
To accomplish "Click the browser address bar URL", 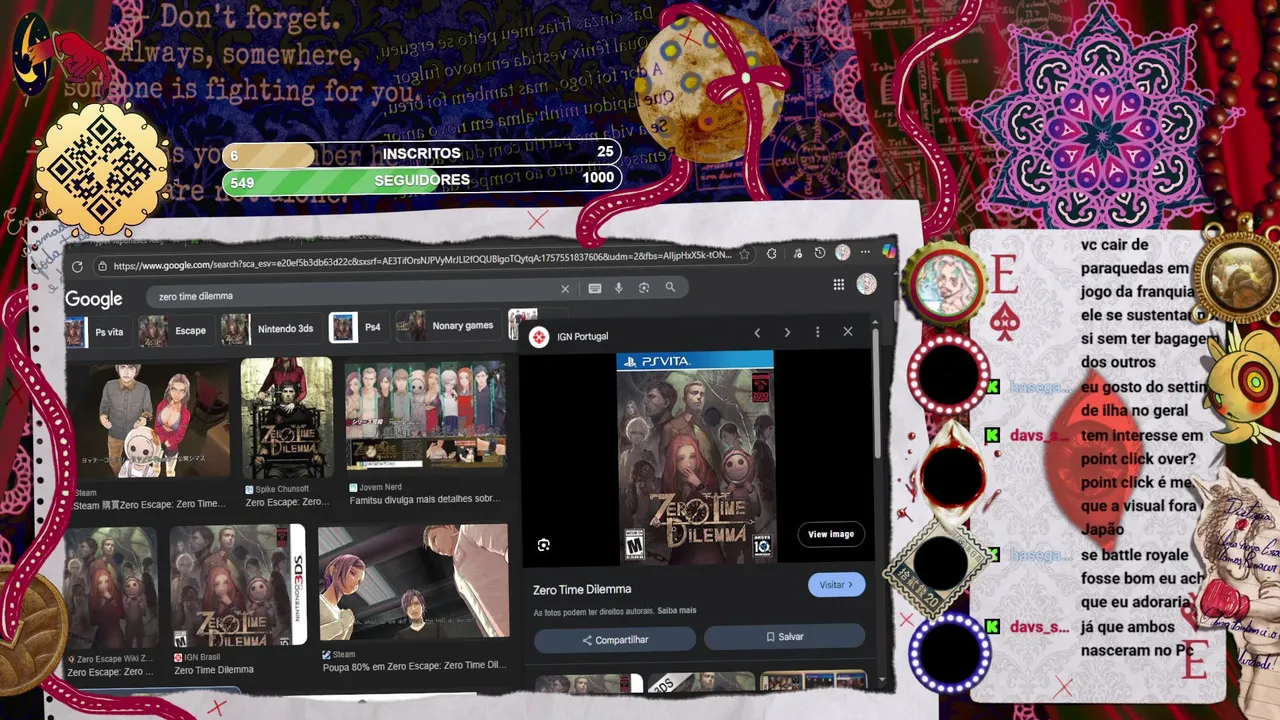I will [422, 261].
